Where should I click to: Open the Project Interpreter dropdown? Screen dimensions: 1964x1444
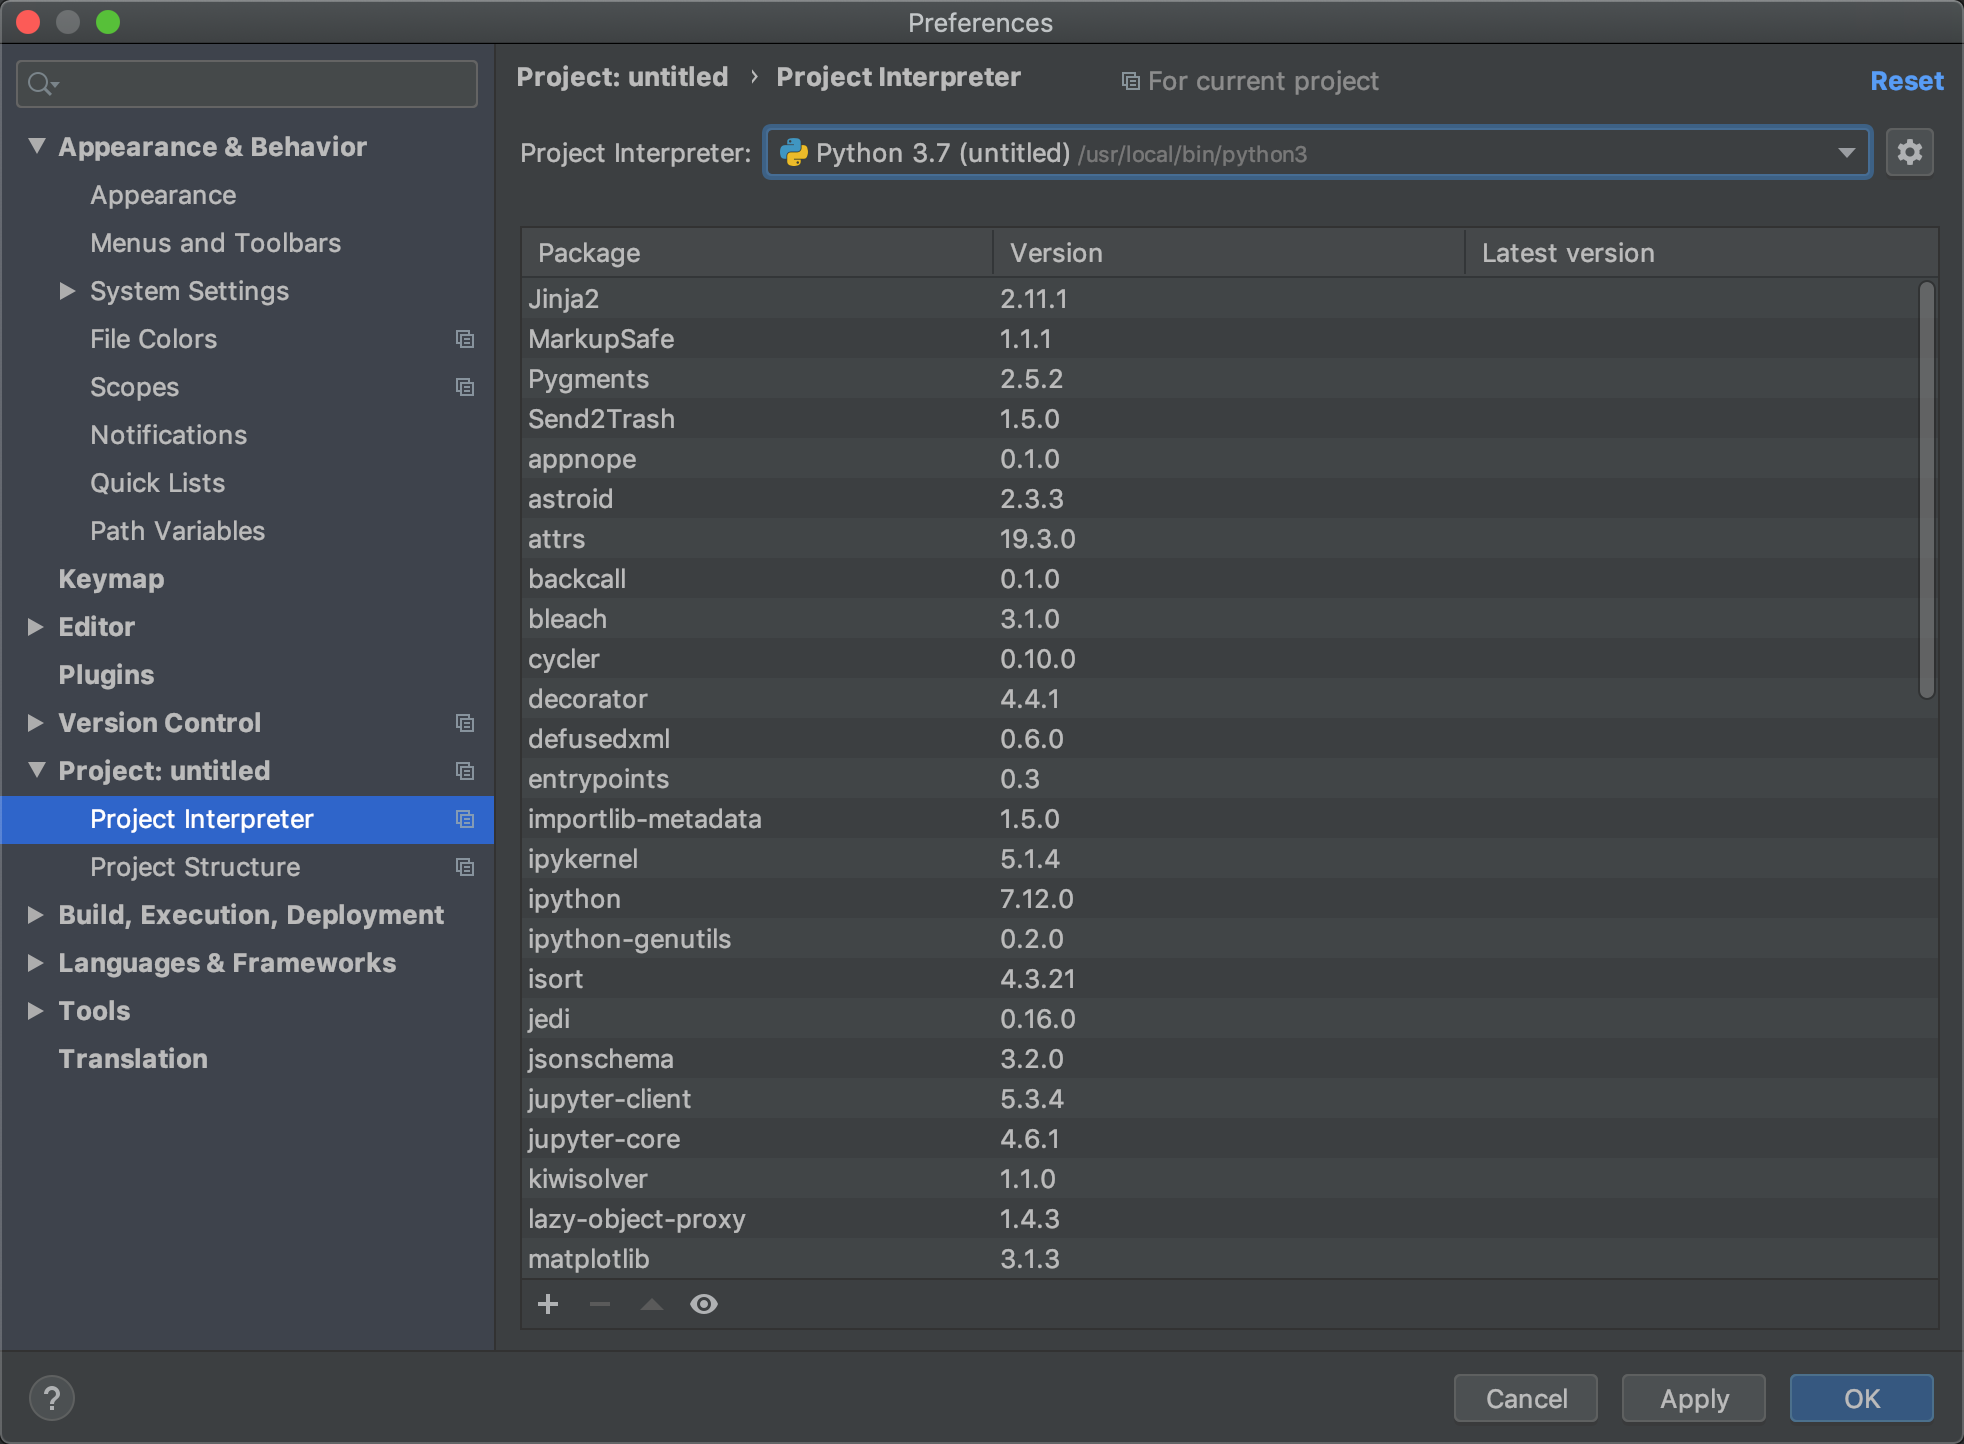point(1845,153)
